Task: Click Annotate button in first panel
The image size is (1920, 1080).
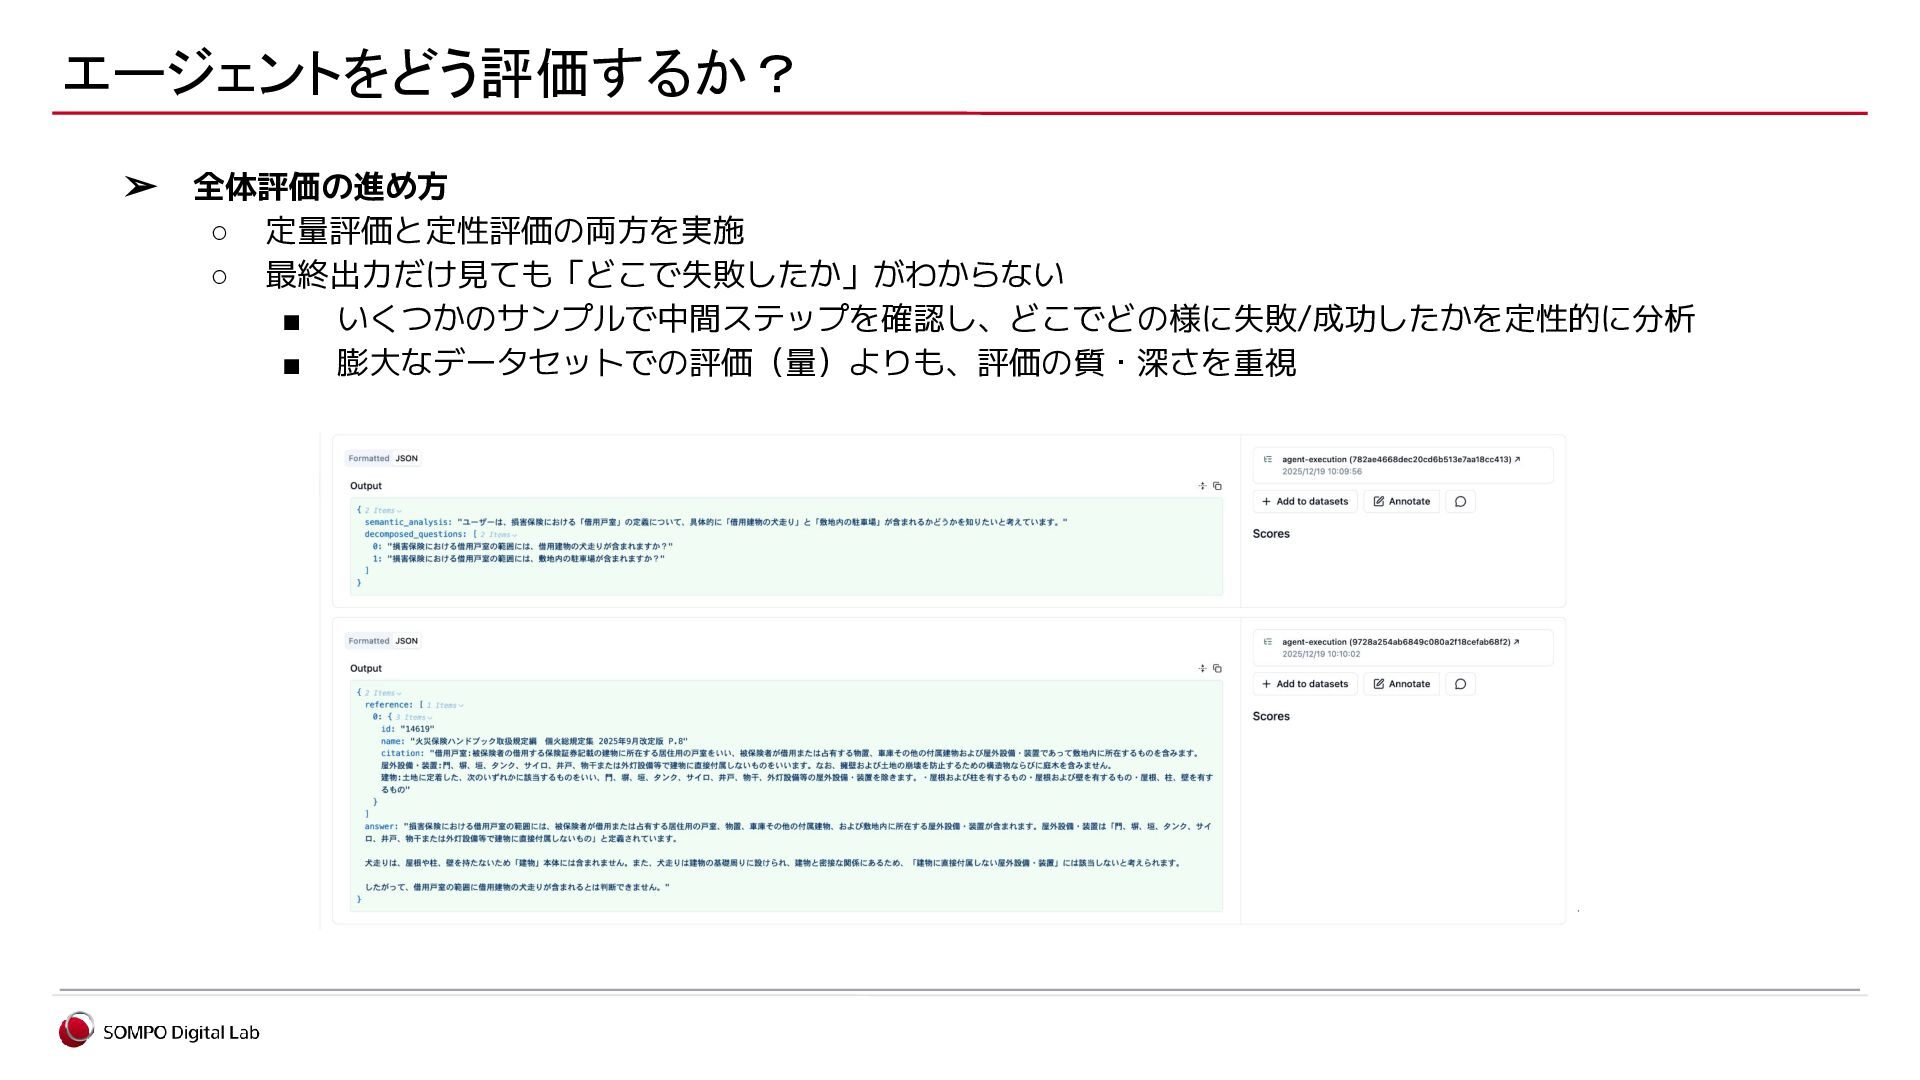Action: (1401, 502)
